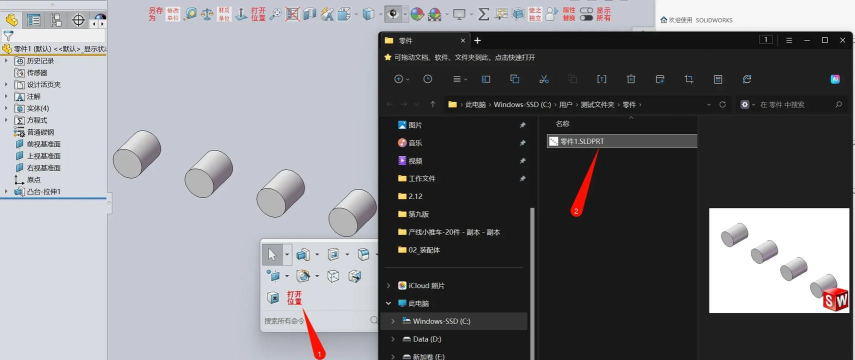Switch to the FeatureManager design tree tab

[x=11, y=21]
